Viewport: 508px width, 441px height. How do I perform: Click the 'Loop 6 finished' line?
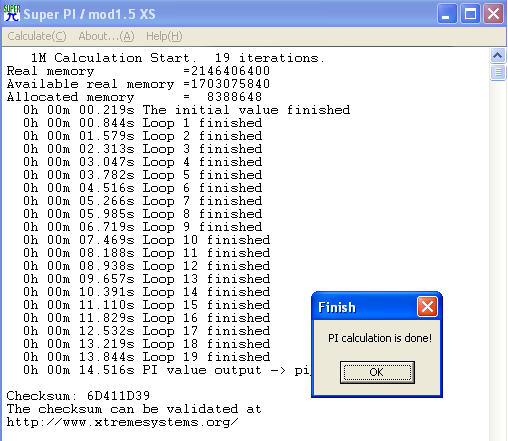coord(142,188)
